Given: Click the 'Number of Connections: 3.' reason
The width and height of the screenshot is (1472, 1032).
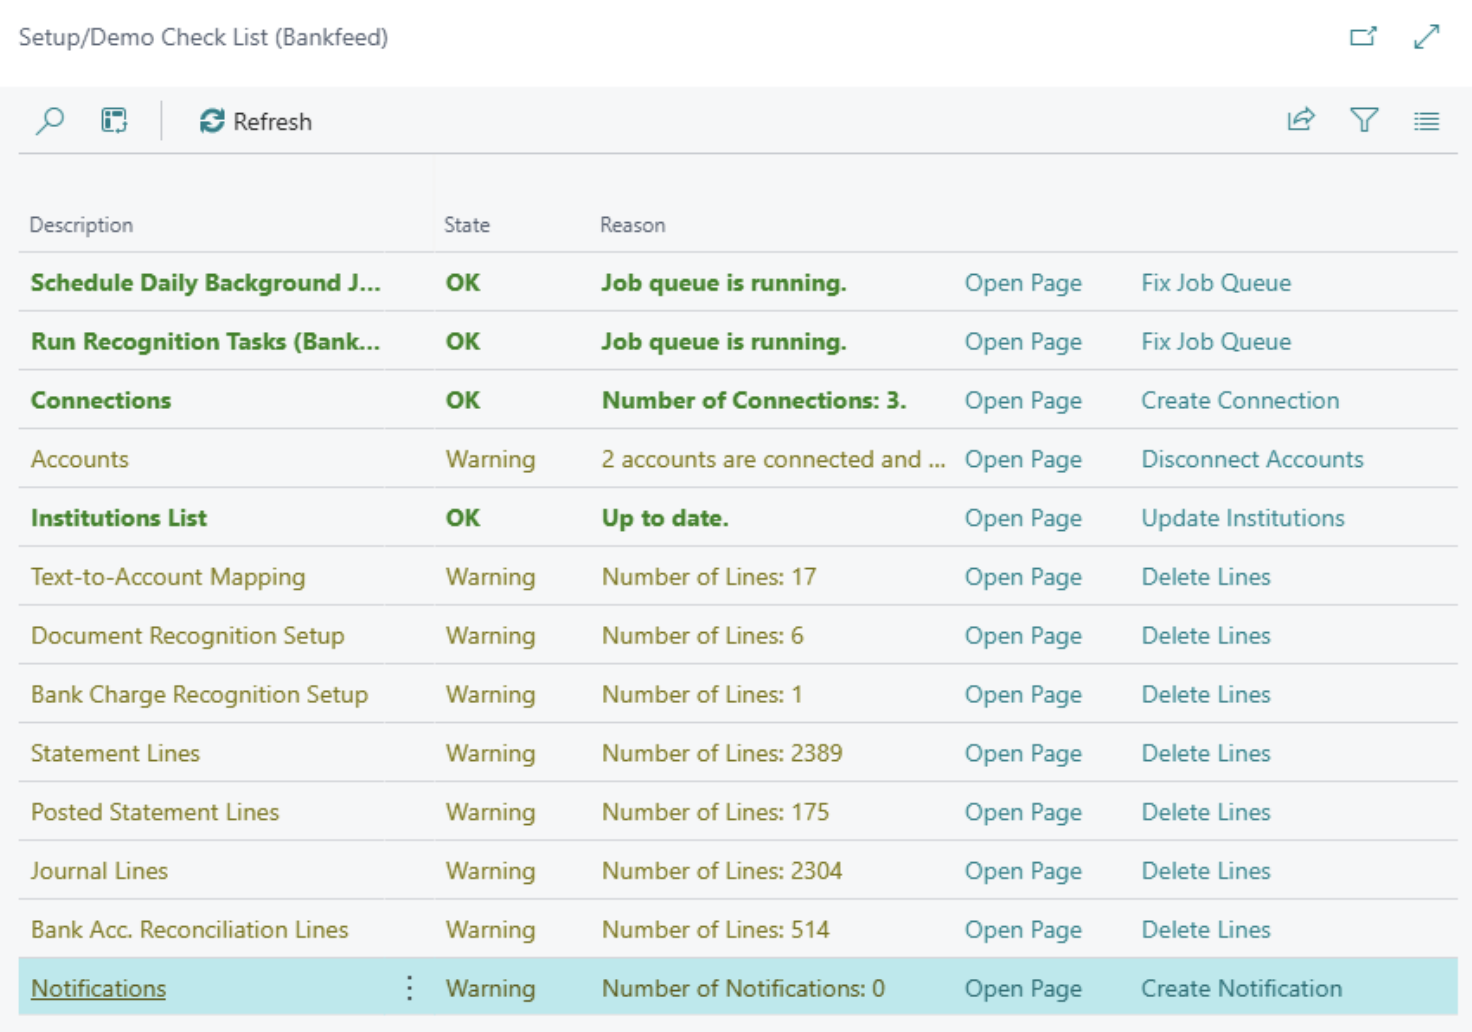Looking at the screenshot, I should pyautogui.click(x=754, y=400).
